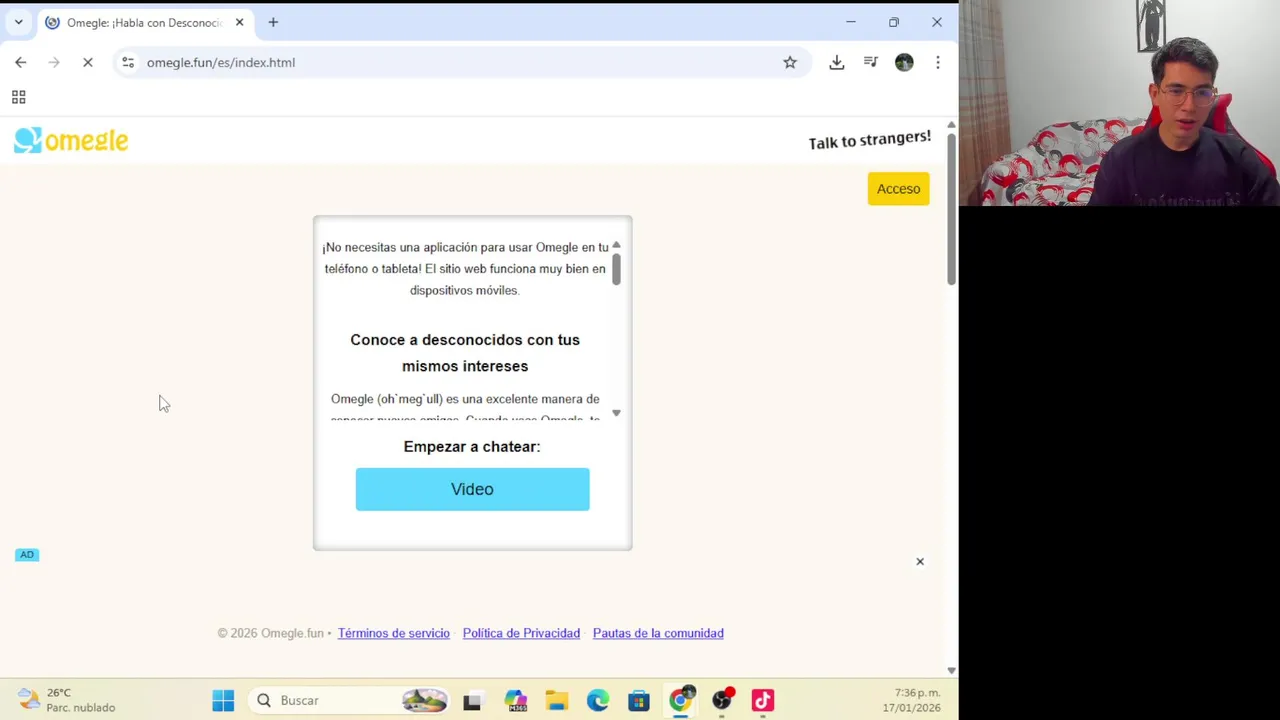
Task: Close the bottom ad banner
Action: 920,561
